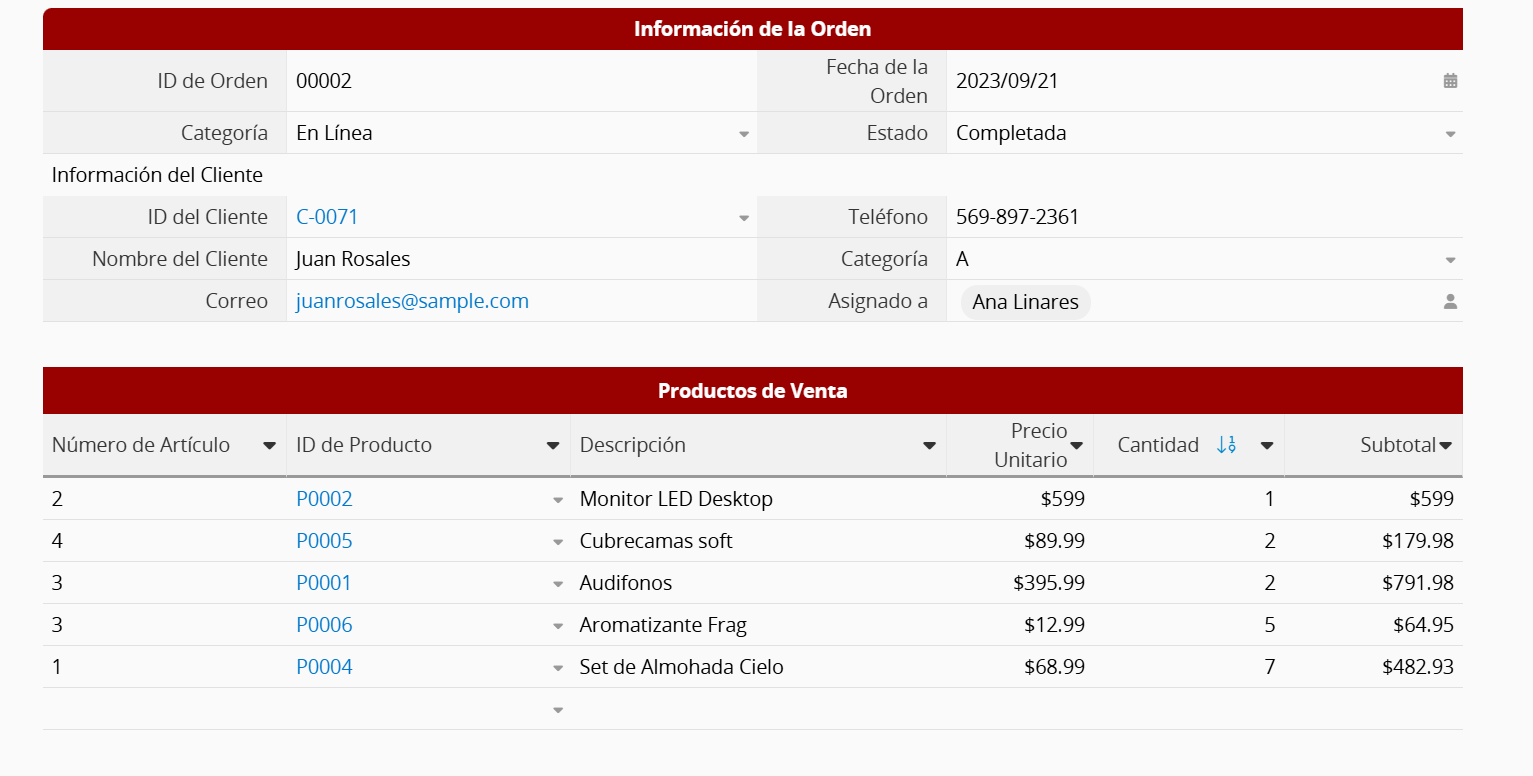Click the Ana Linares assignee chip
Screen dimensions: 1533x776
click(1025, 302)
